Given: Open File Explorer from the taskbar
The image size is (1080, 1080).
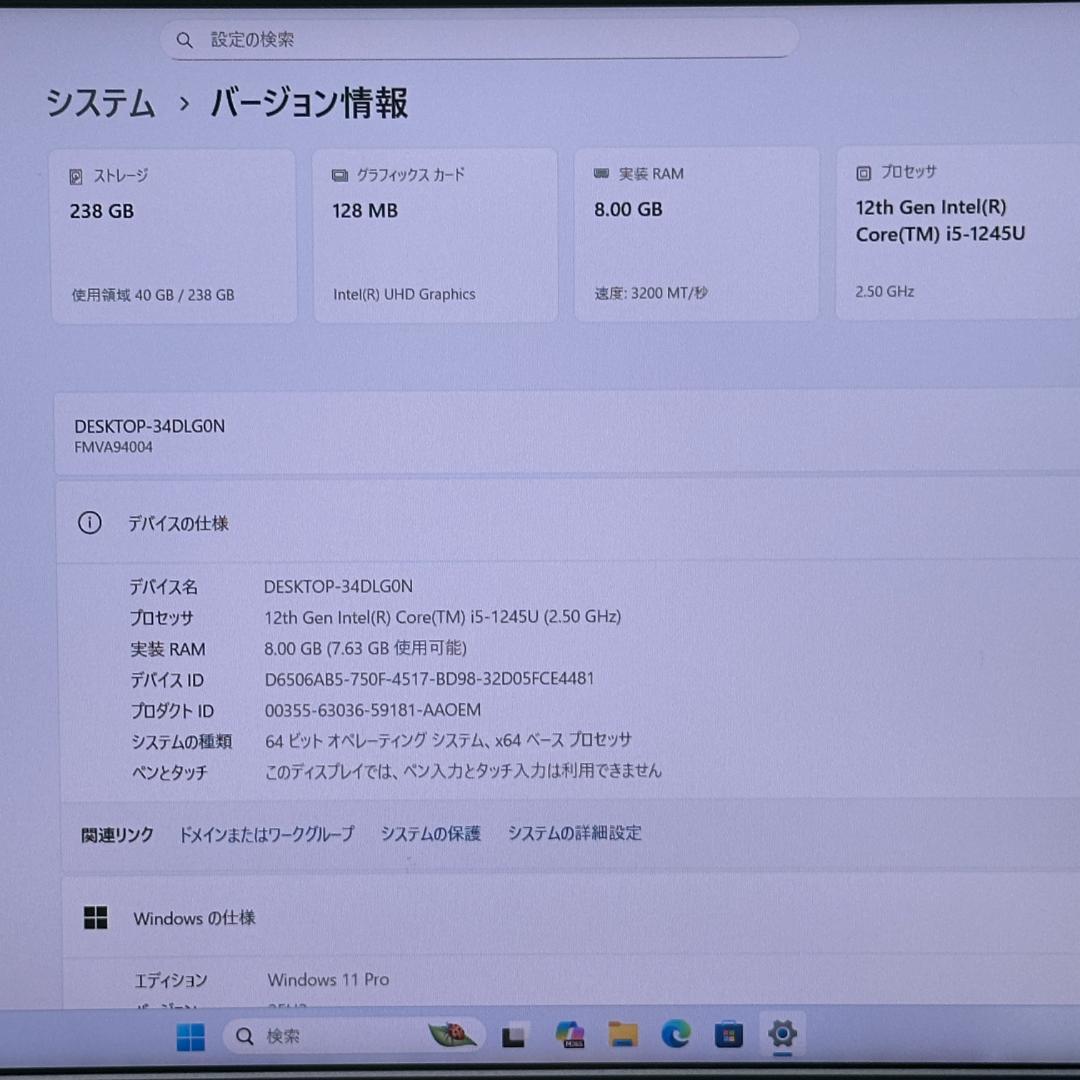Looking at the screenshot, I should (623, 1035).
